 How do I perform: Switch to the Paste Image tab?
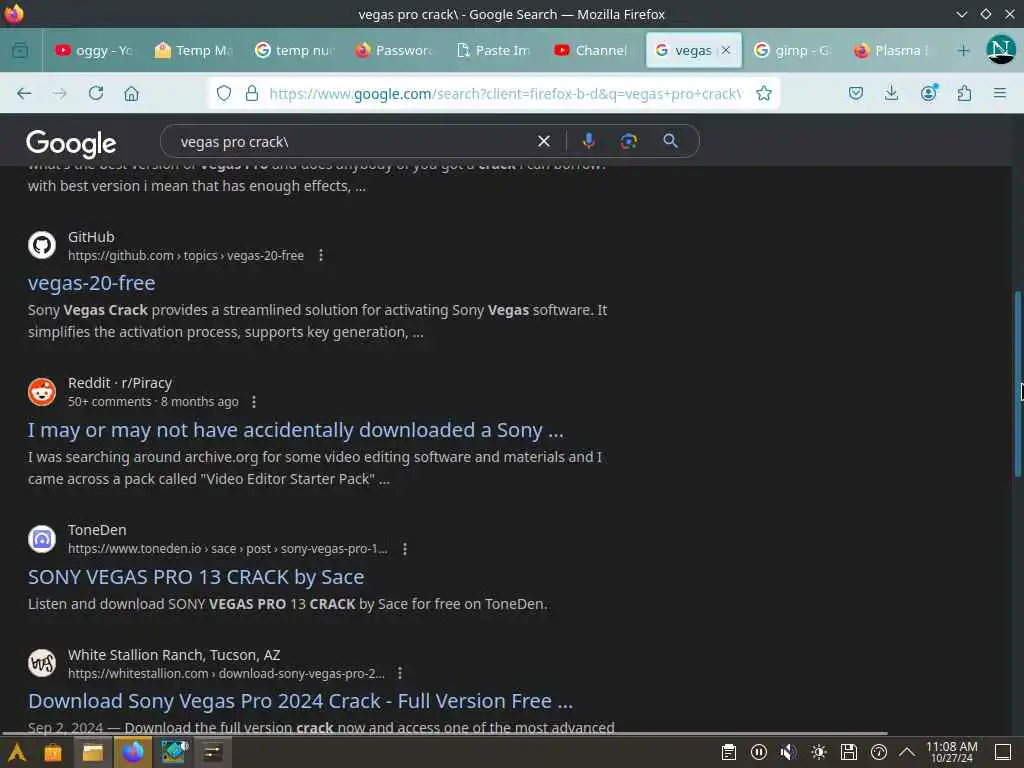tap(494, 50)
